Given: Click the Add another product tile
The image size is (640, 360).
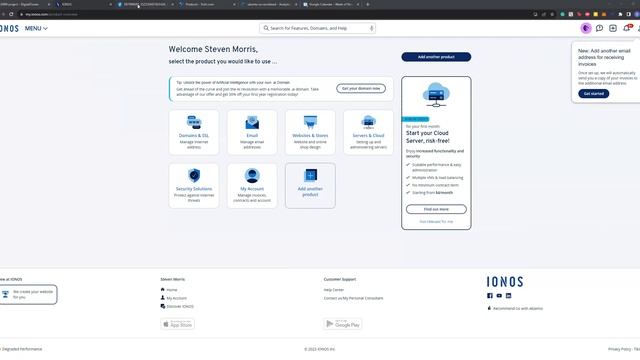Looking at the screenshot, I should [x=310, y=186].
